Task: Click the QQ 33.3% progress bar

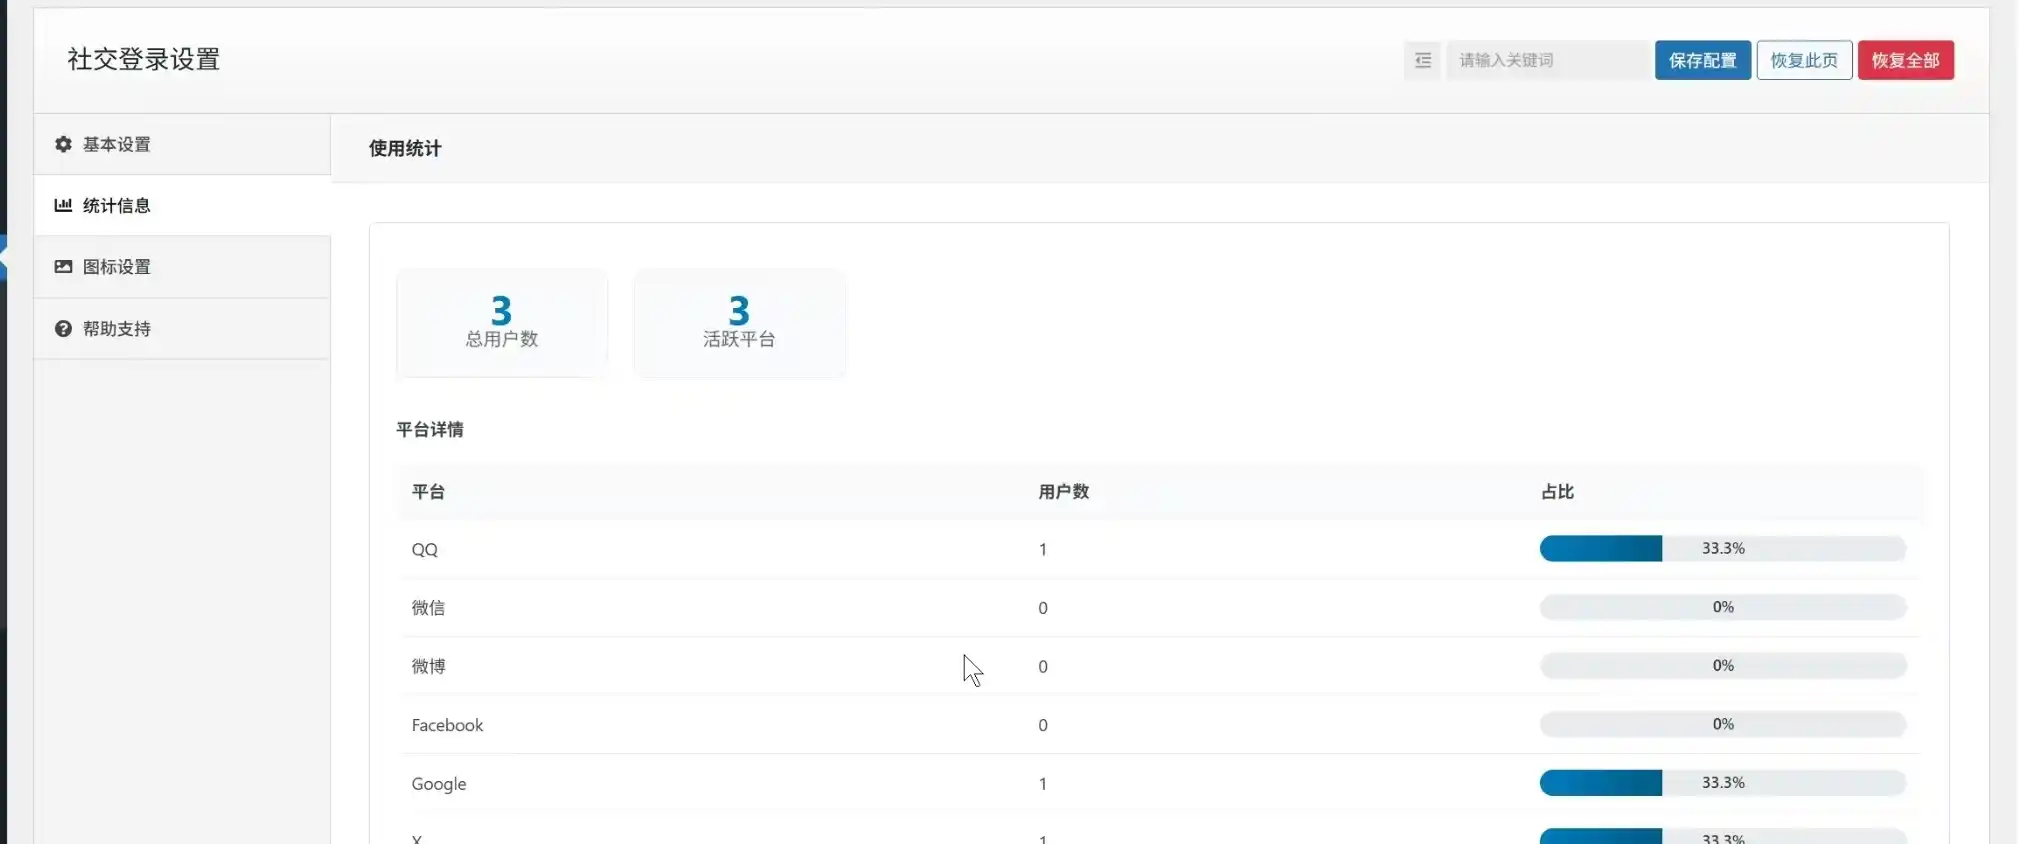Action: (x=1722, y=548)
